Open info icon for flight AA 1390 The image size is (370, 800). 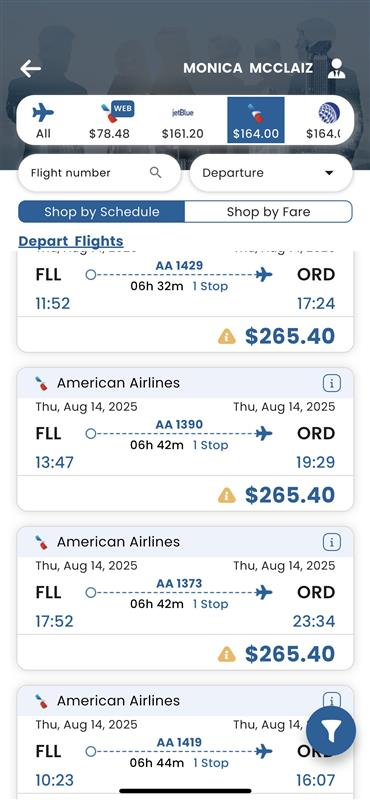pyautogui.click(x=332, y=383)
